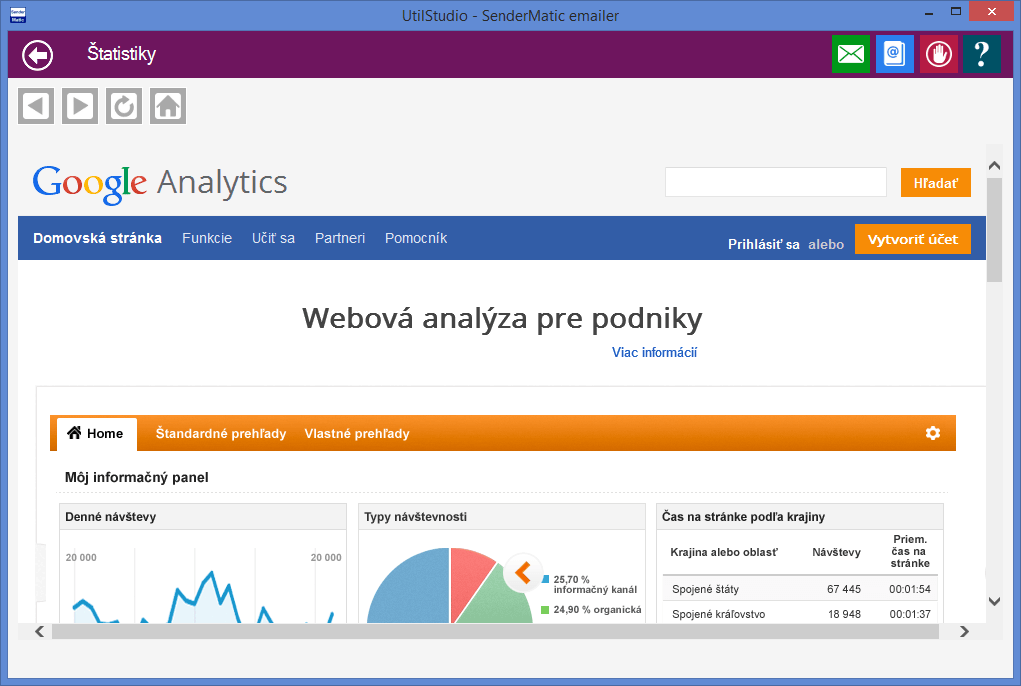Click the 25,70 % informačný kanál legend

(x=589, y=584)
